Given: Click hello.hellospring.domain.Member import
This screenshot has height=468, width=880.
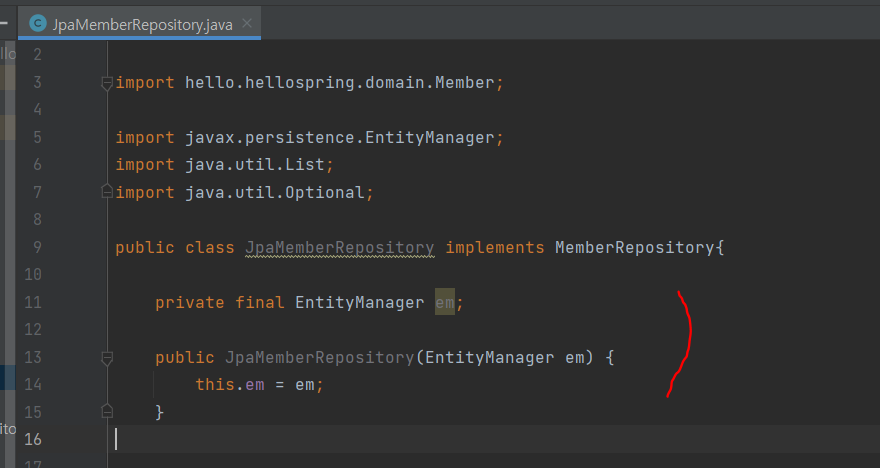Looking at the screenshot, I should [340, 82].
